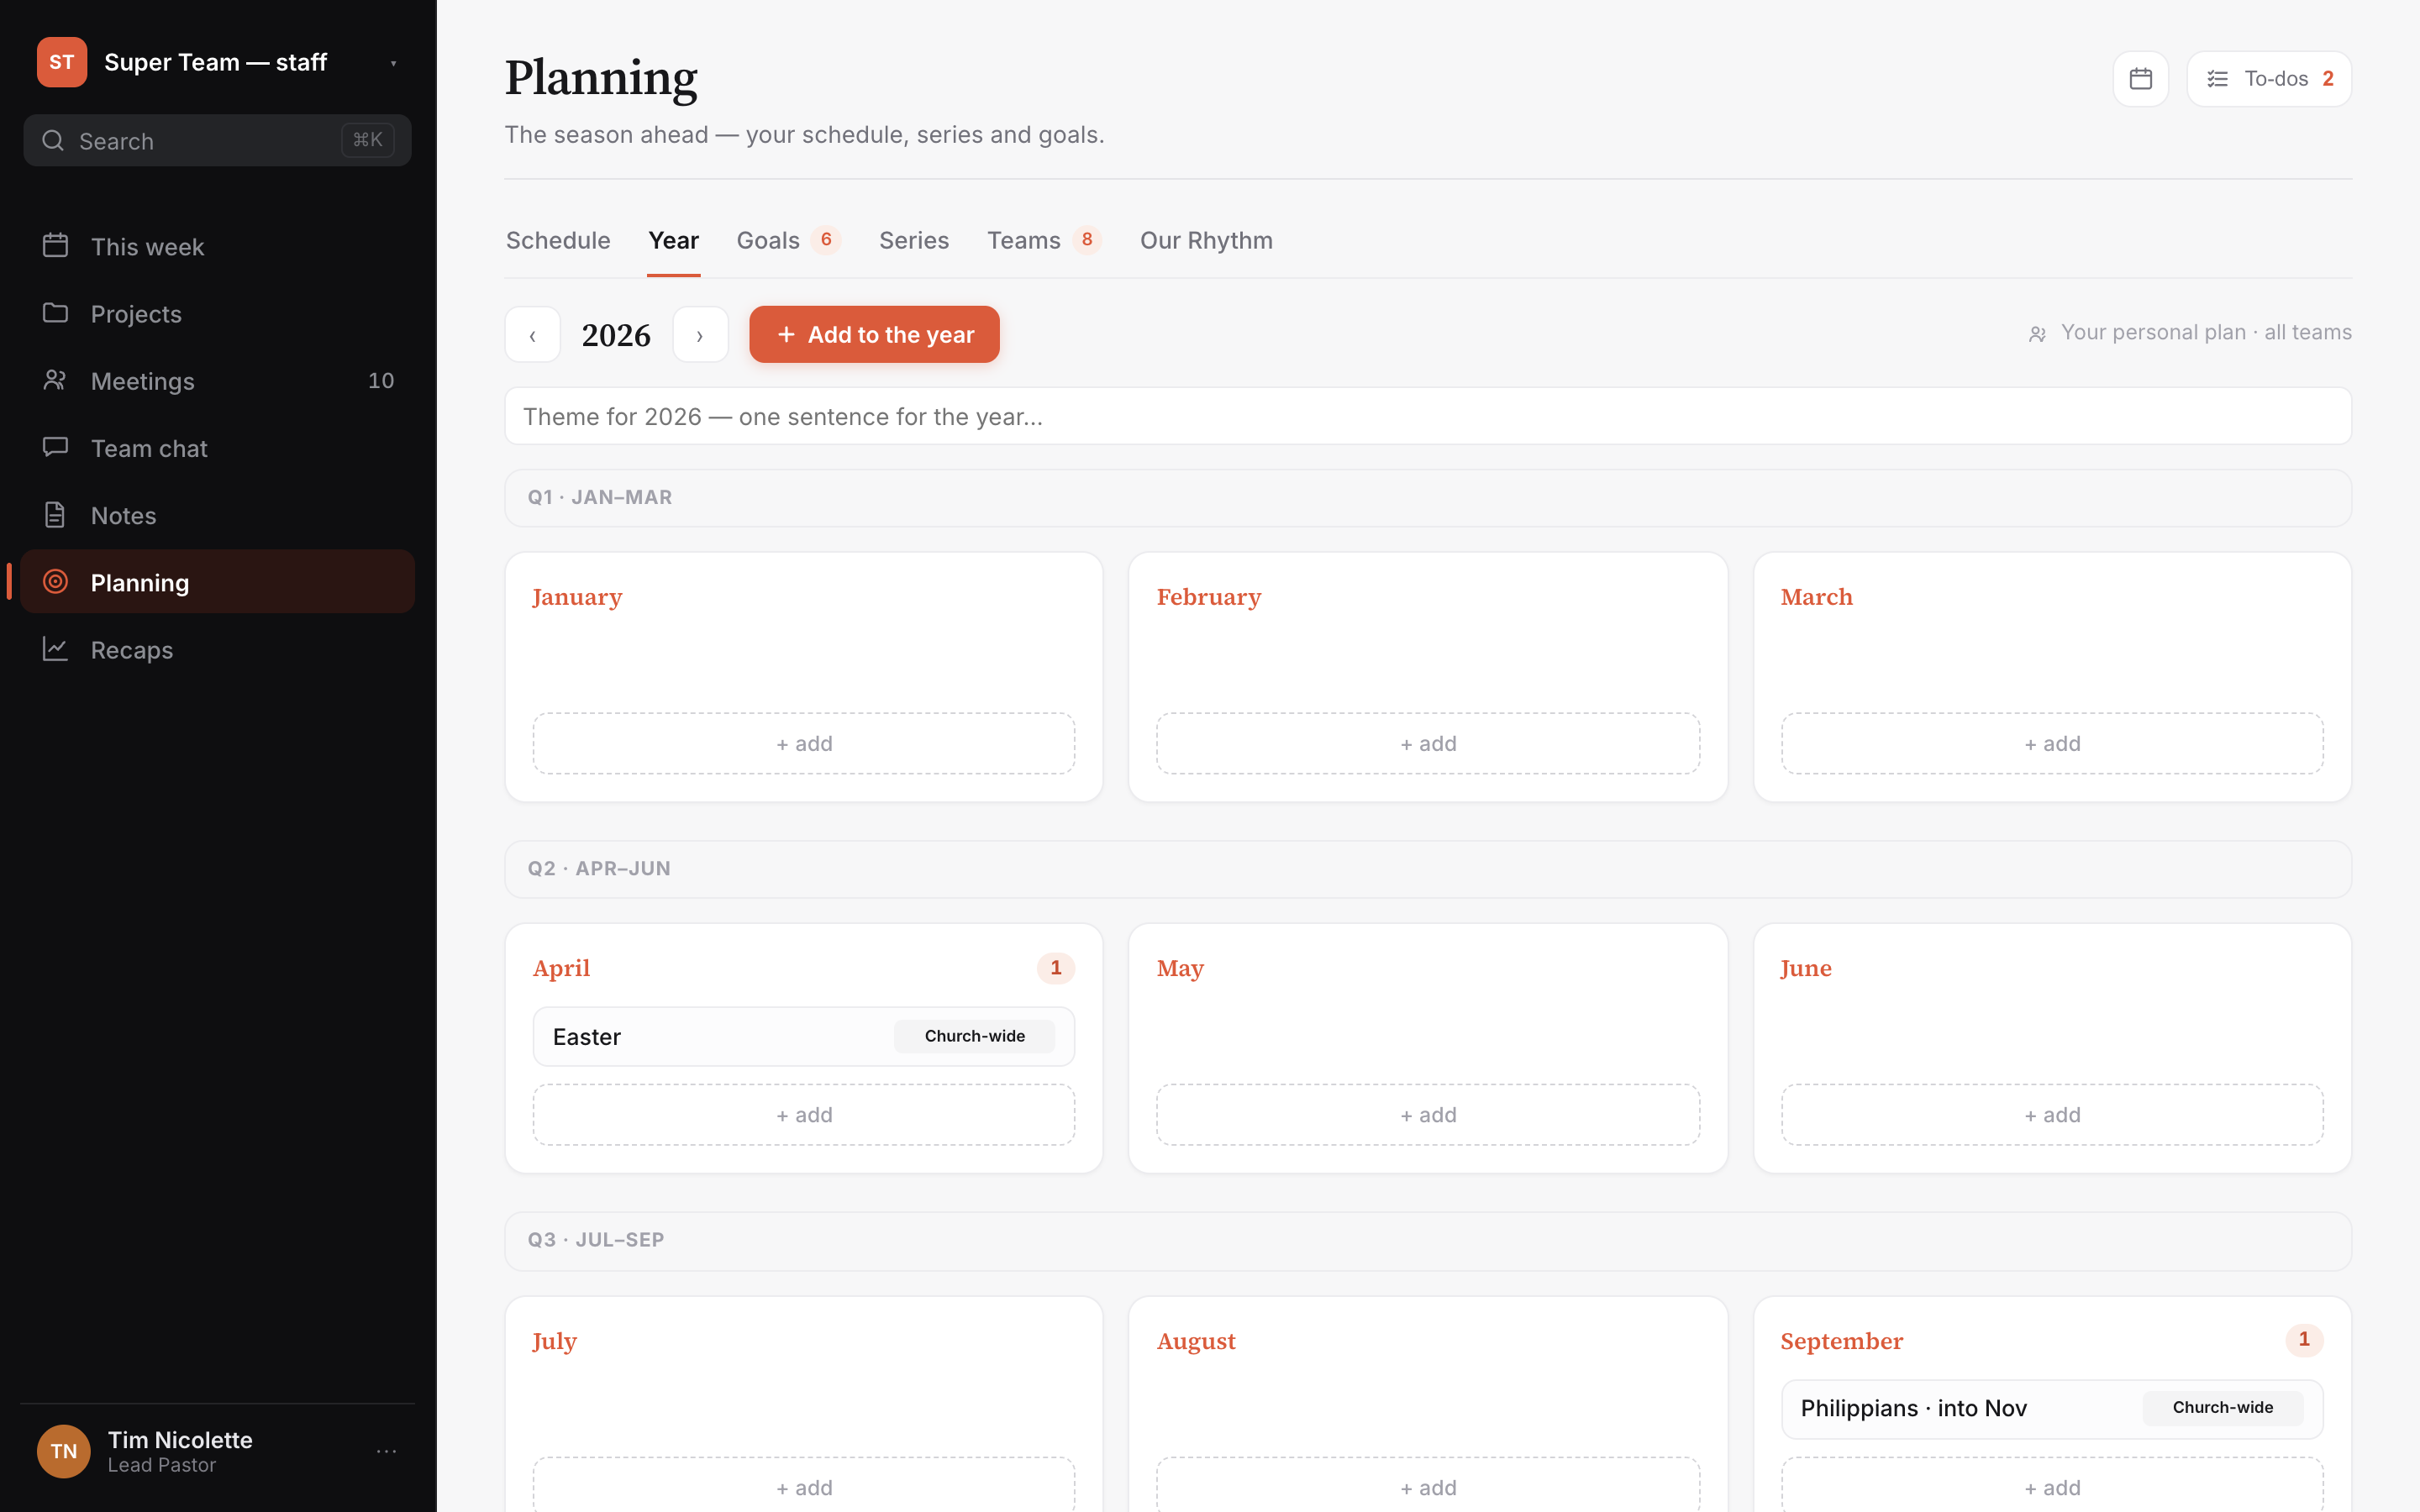
Task: Click the Q3 Jul–Sep quarter header
Action: (1428, 1241)
